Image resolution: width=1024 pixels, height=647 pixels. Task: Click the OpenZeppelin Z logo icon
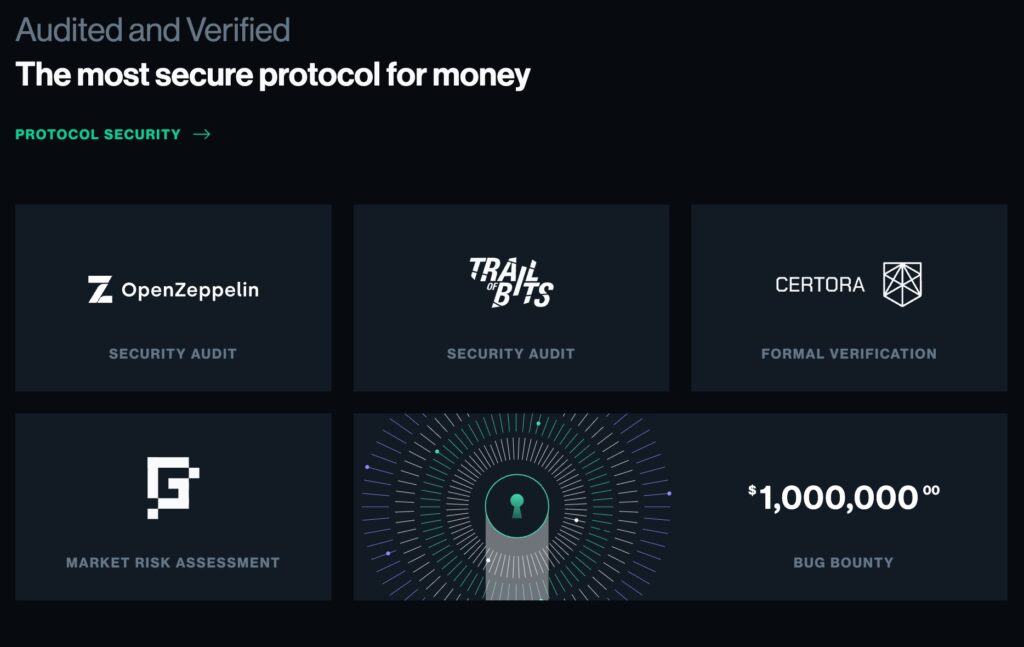pyautogui.click(x=100, y=289)
